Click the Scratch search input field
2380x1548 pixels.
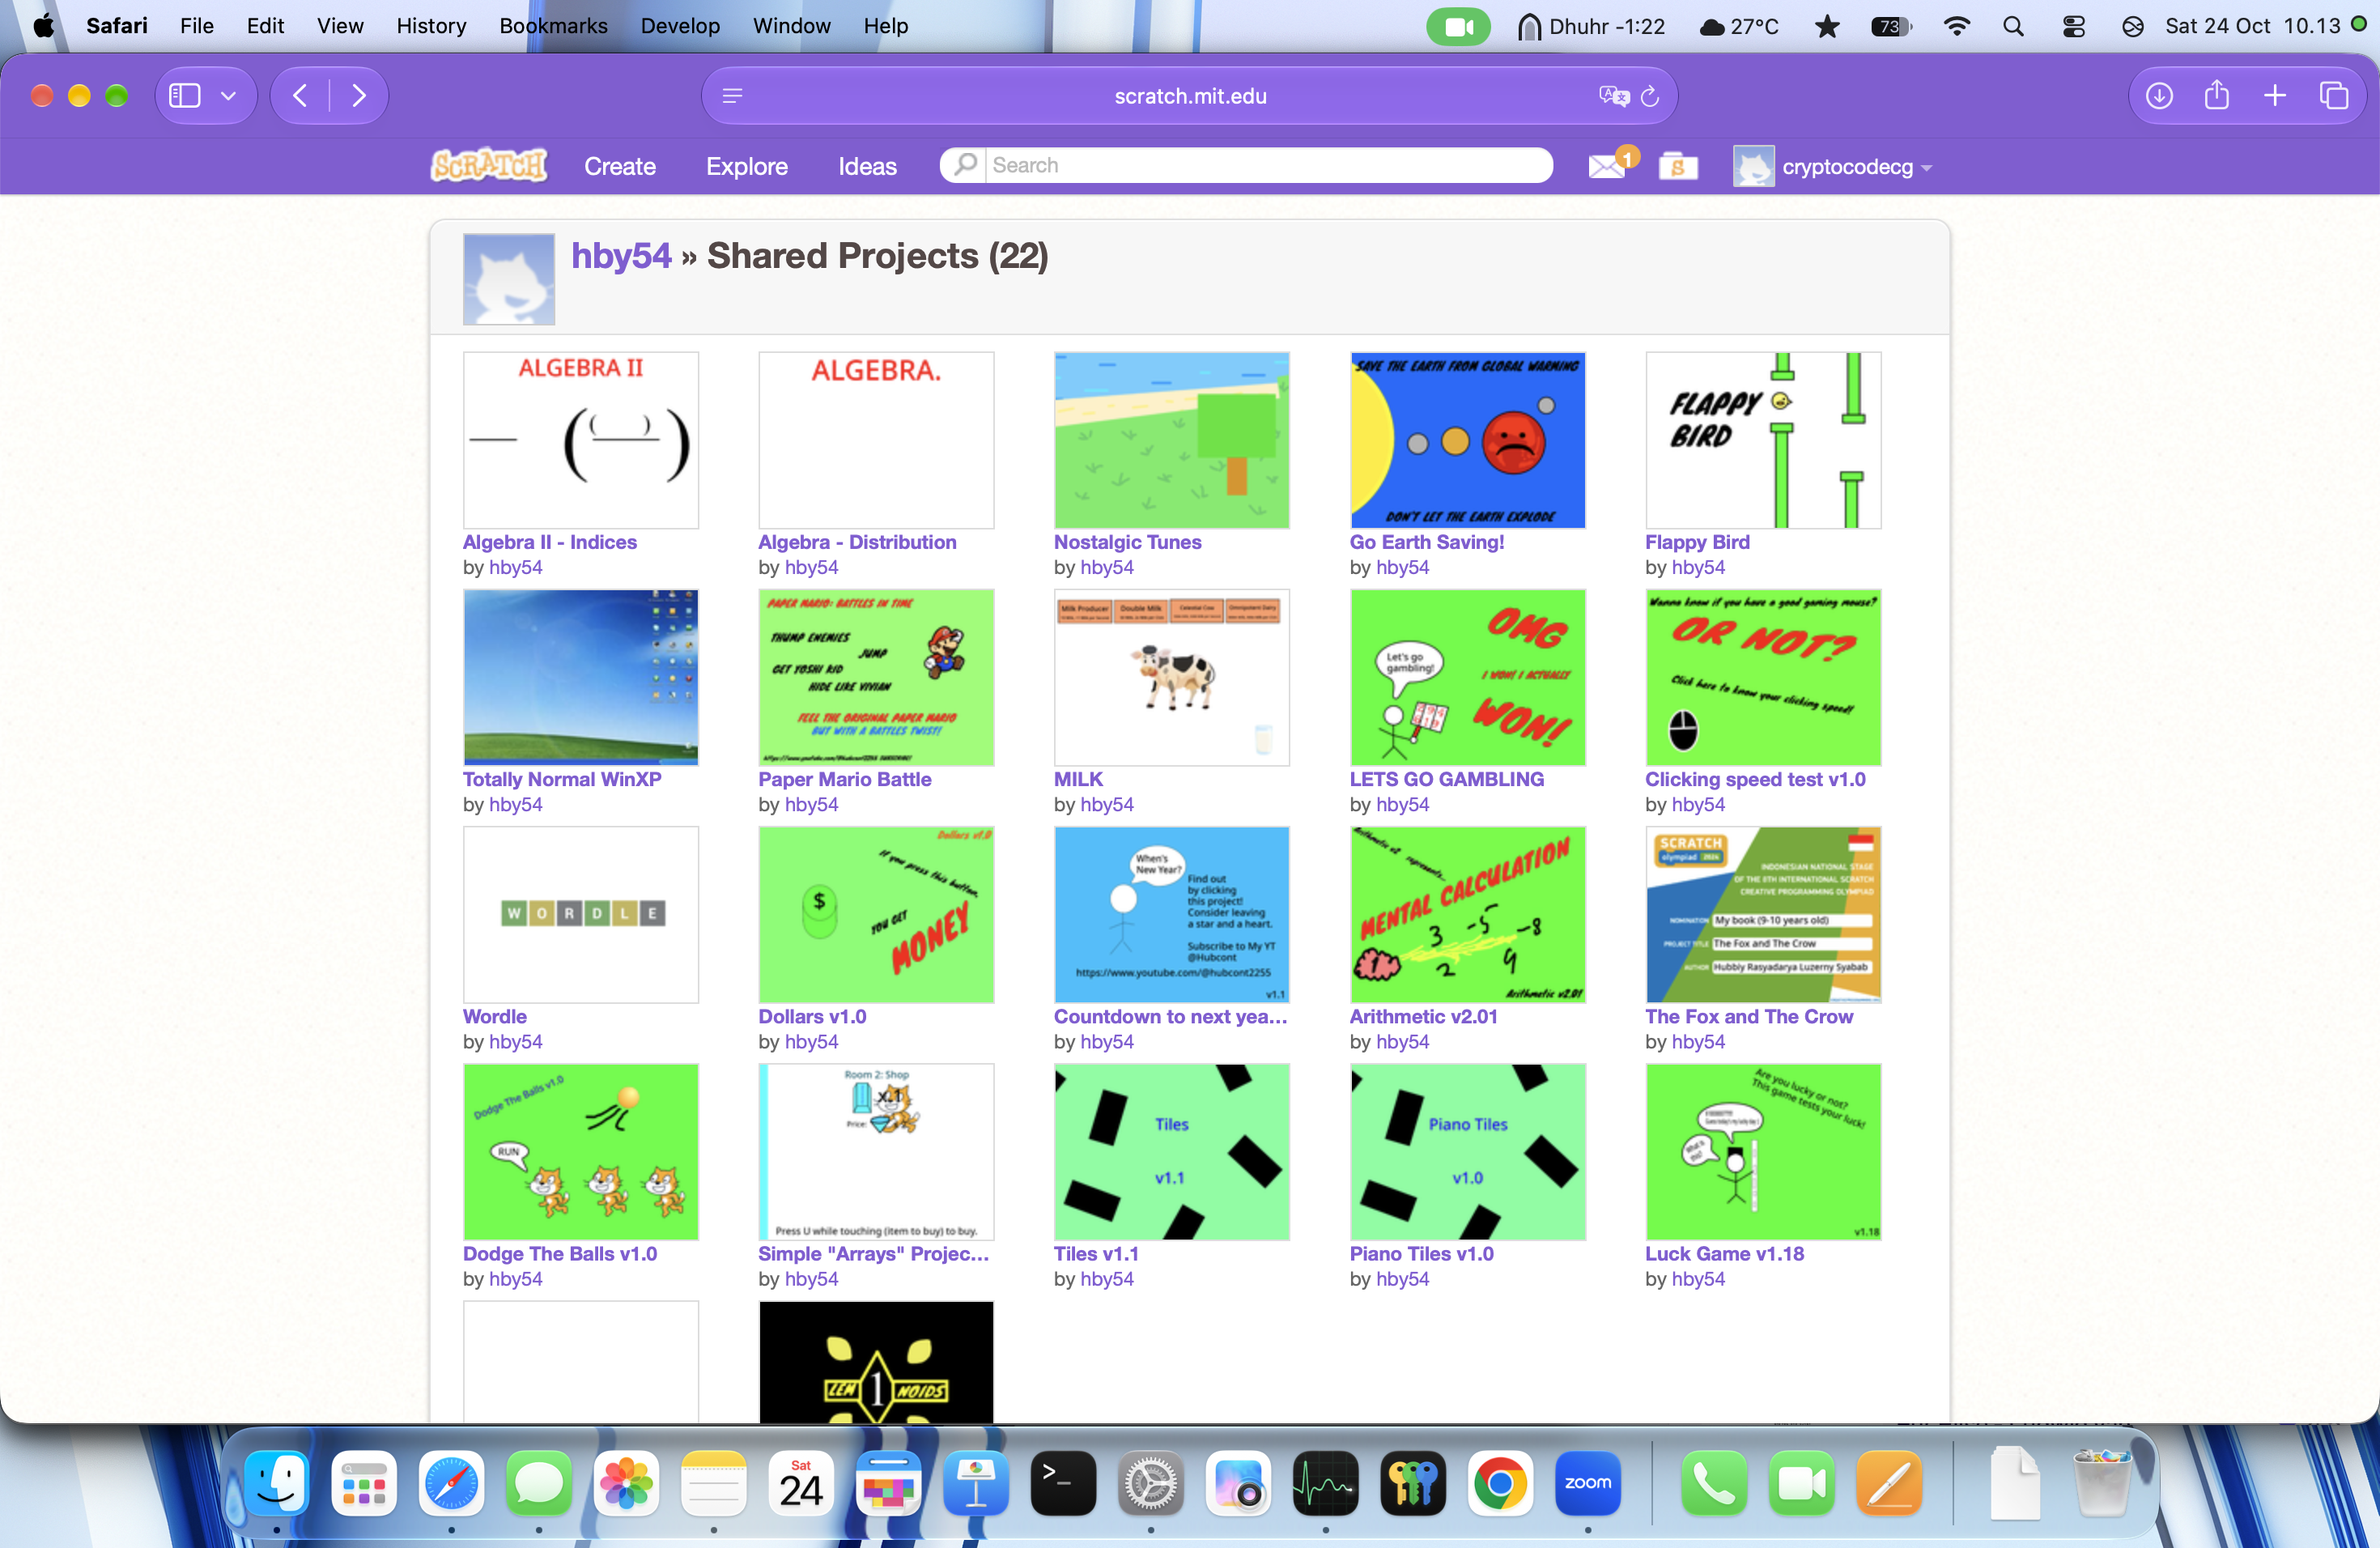click(x=1269, y=165)
